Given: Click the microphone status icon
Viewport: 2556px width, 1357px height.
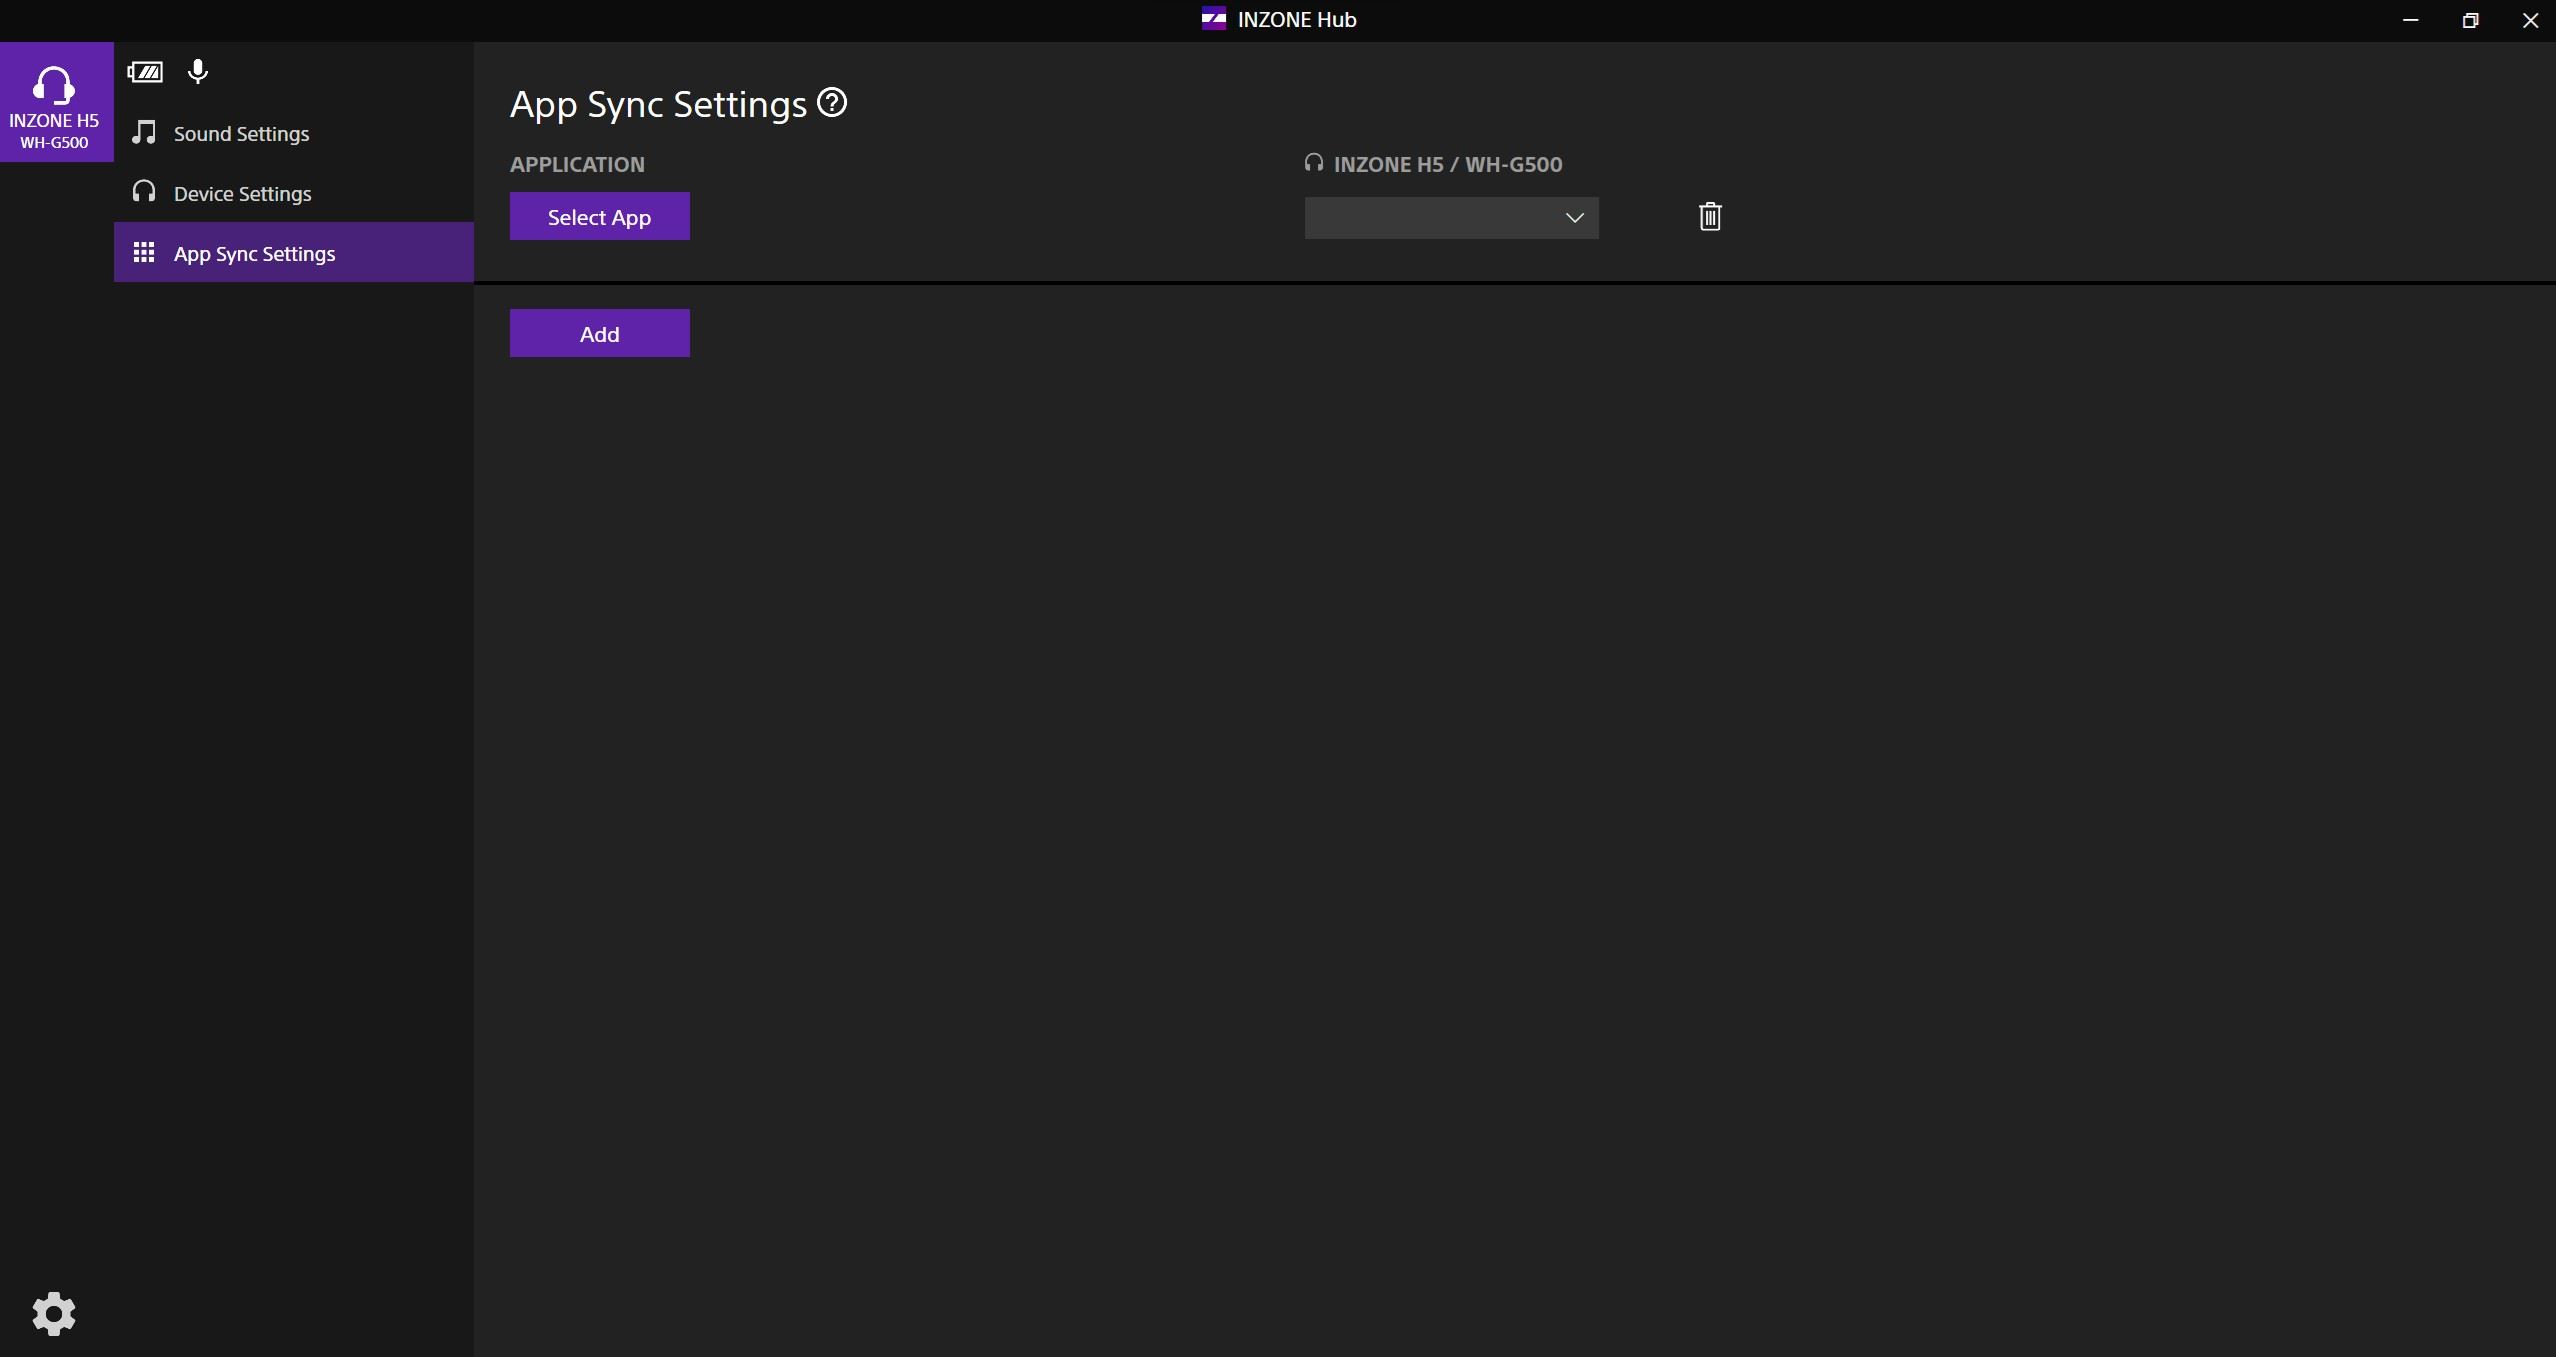Looking at the screenshot, I should point(198,72).
